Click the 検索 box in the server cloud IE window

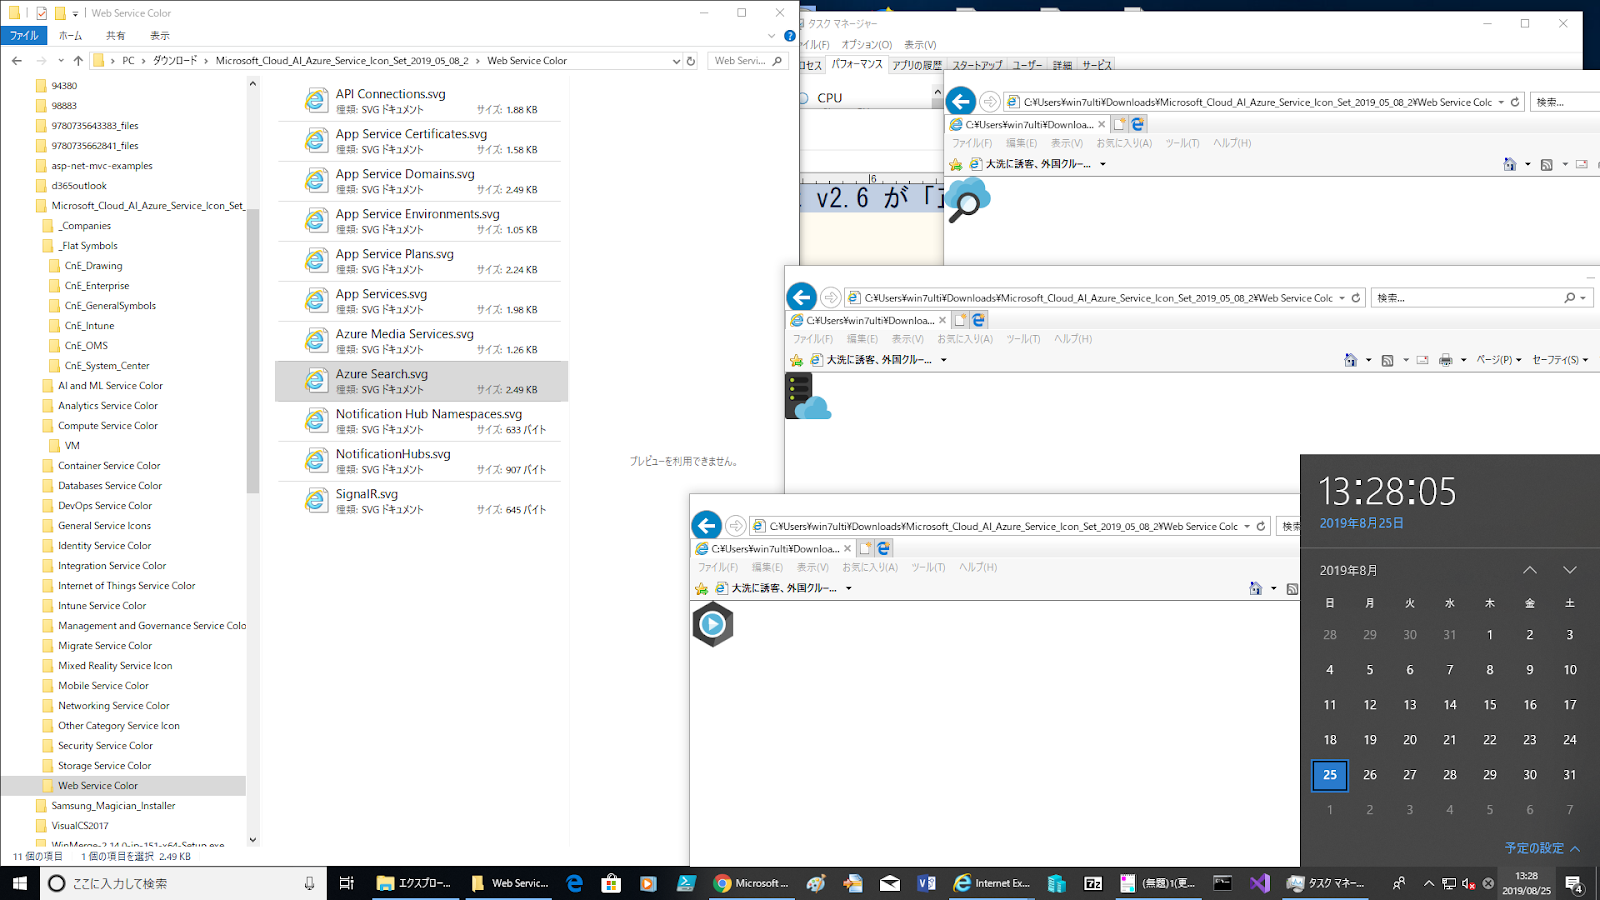click(1480, 298)
